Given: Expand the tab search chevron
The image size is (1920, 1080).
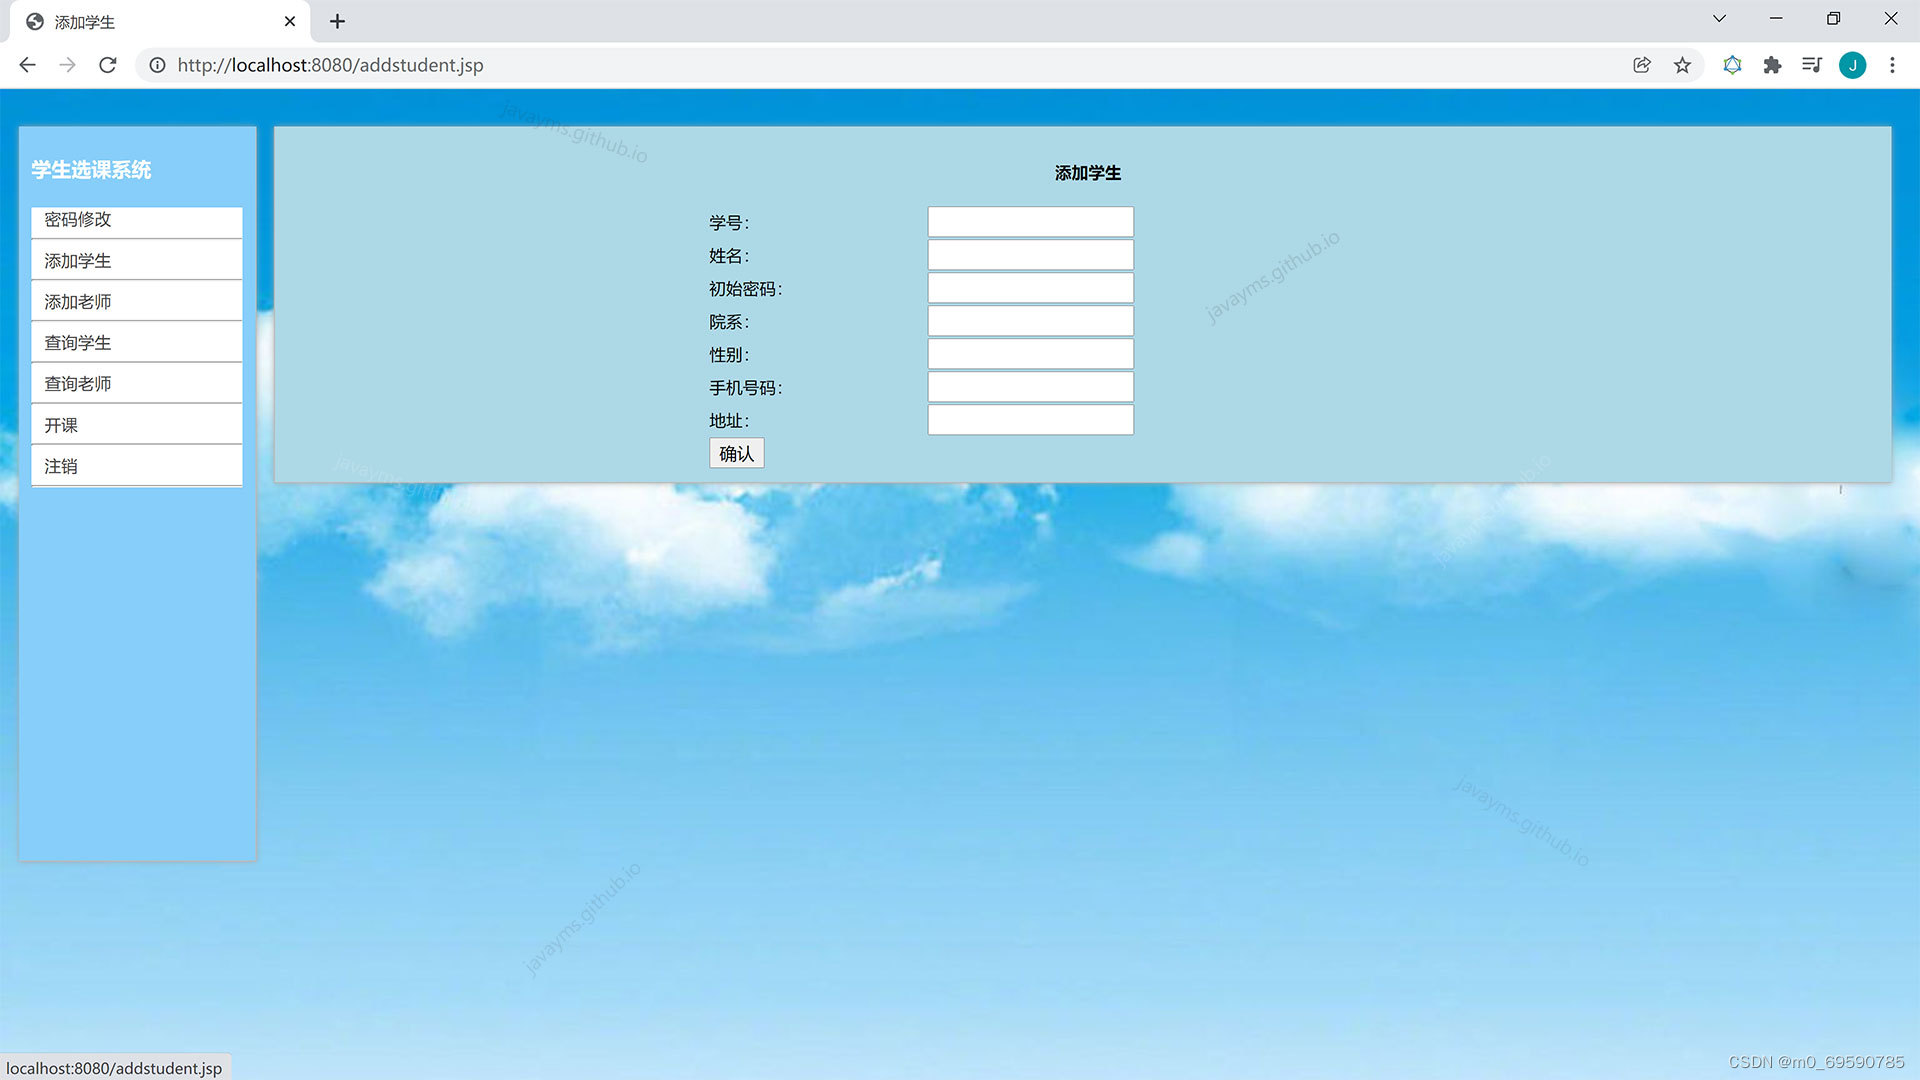Looking at the screenshot, I should coord(1719,19).
